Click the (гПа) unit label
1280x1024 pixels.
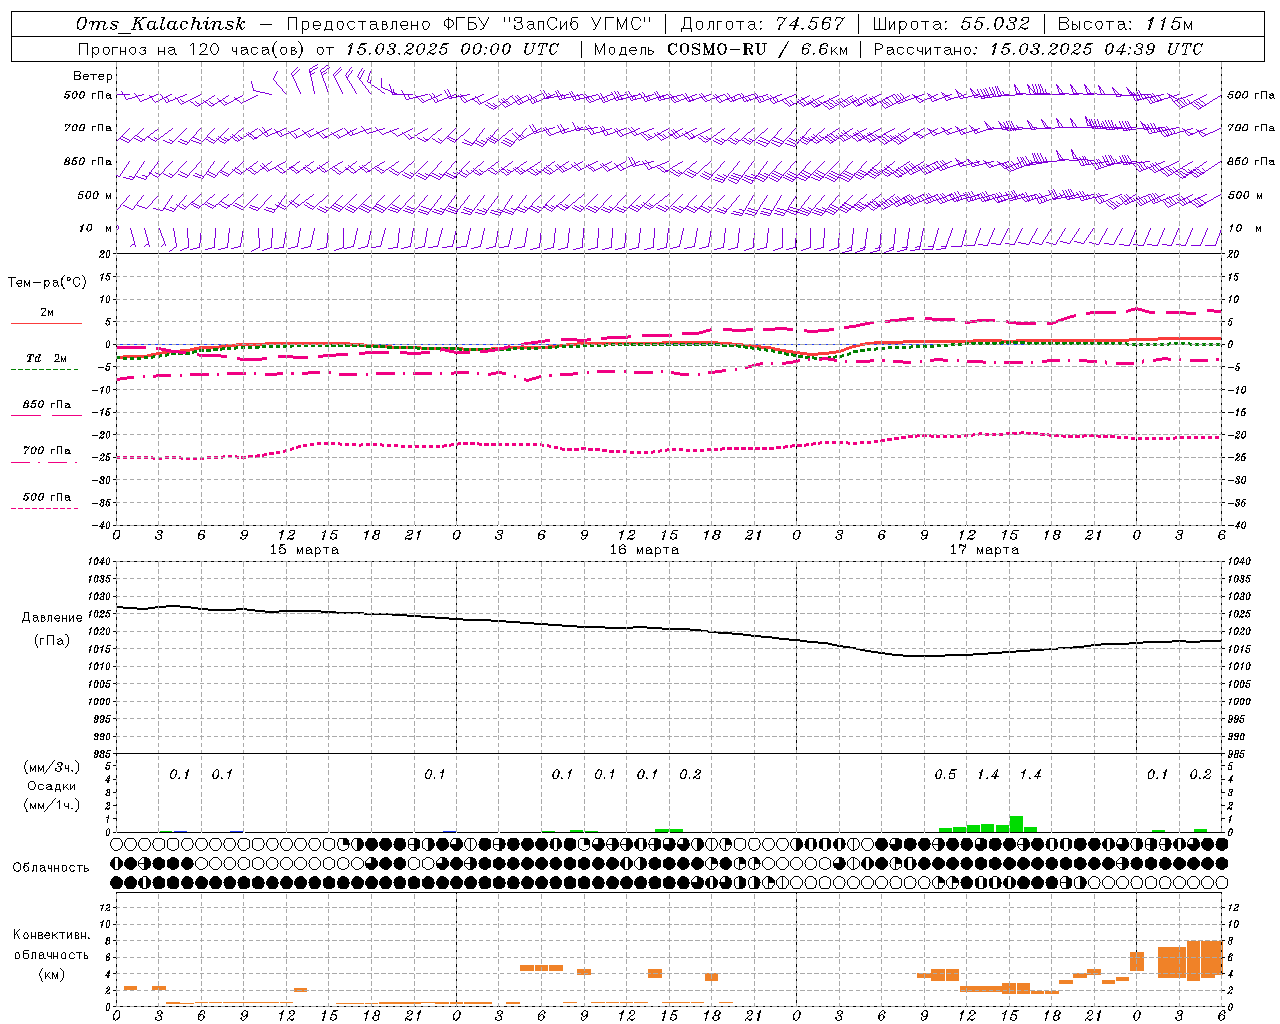pos(52,640)
